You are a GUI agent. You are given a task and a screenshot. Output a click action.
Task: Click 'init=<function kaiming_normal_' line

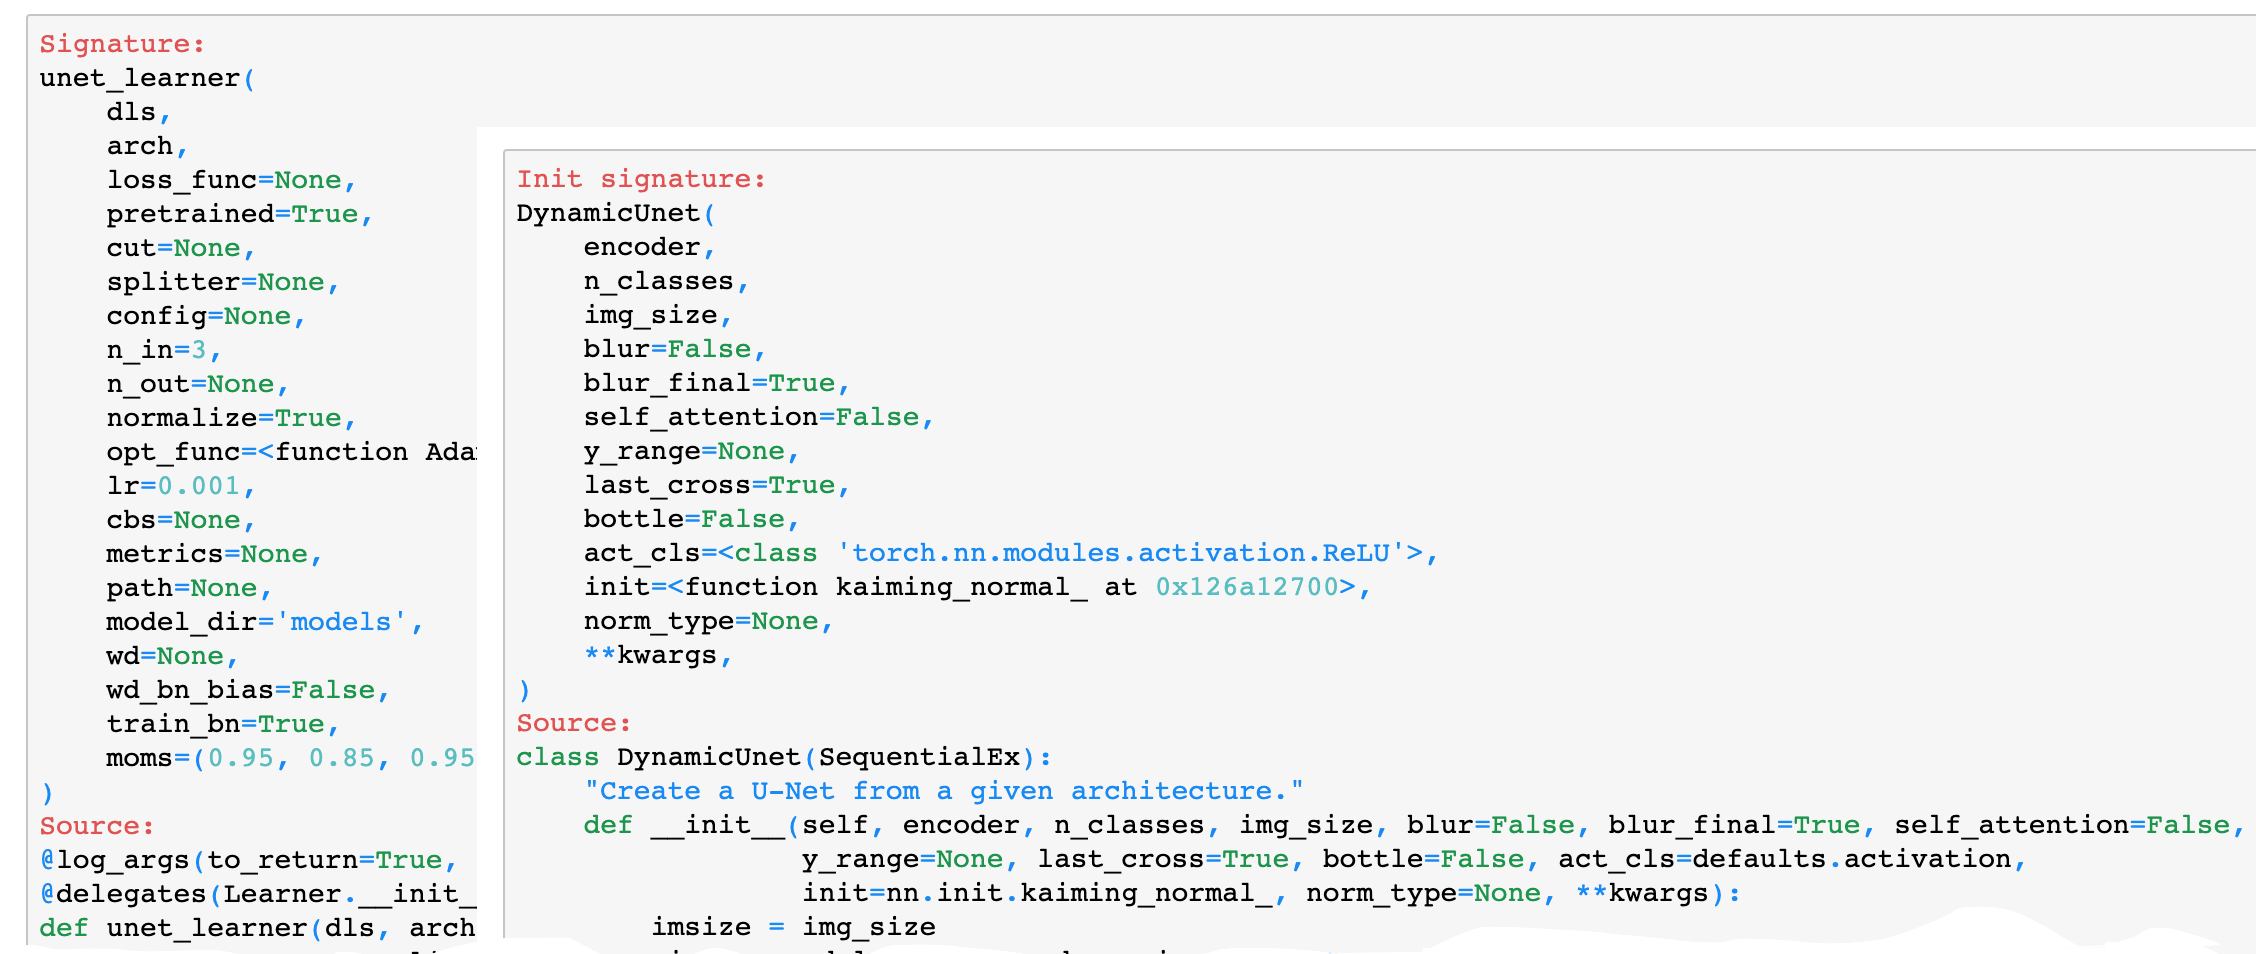point(977,587)
